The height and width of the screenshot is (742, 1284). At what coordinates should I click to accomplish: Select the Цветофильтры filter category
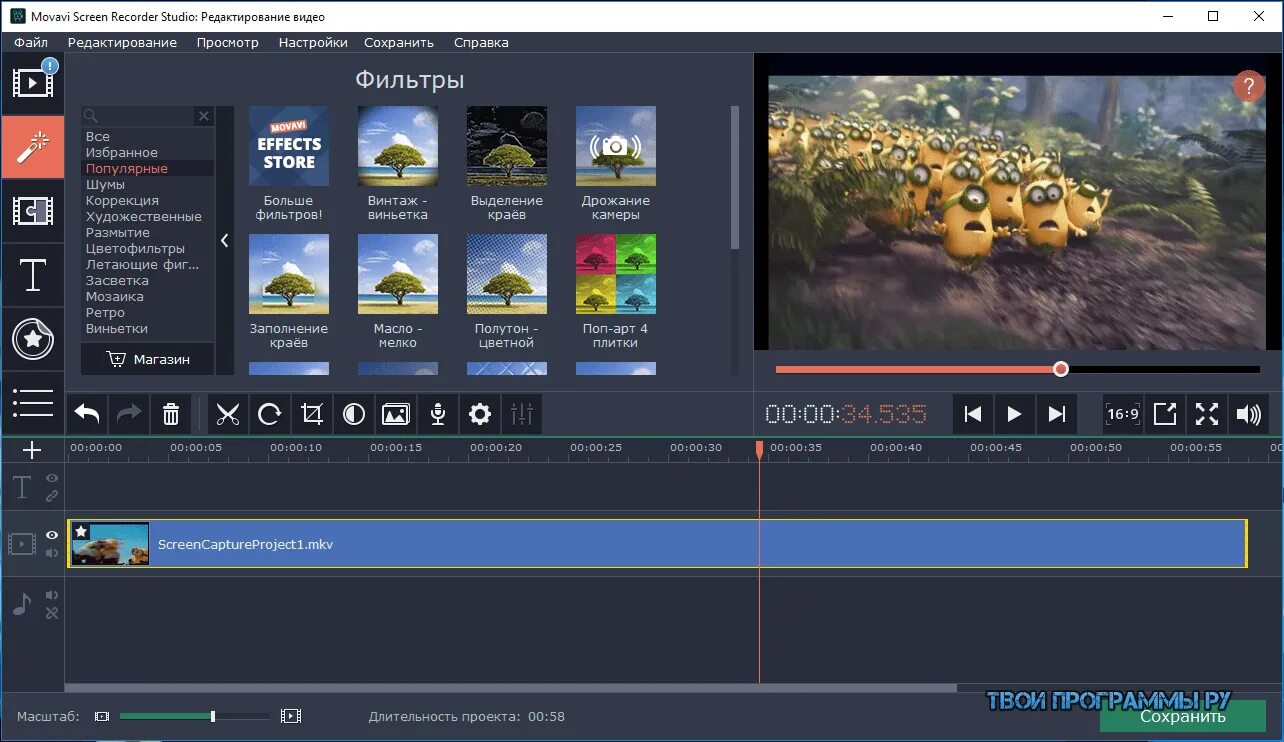coord(135,248)
